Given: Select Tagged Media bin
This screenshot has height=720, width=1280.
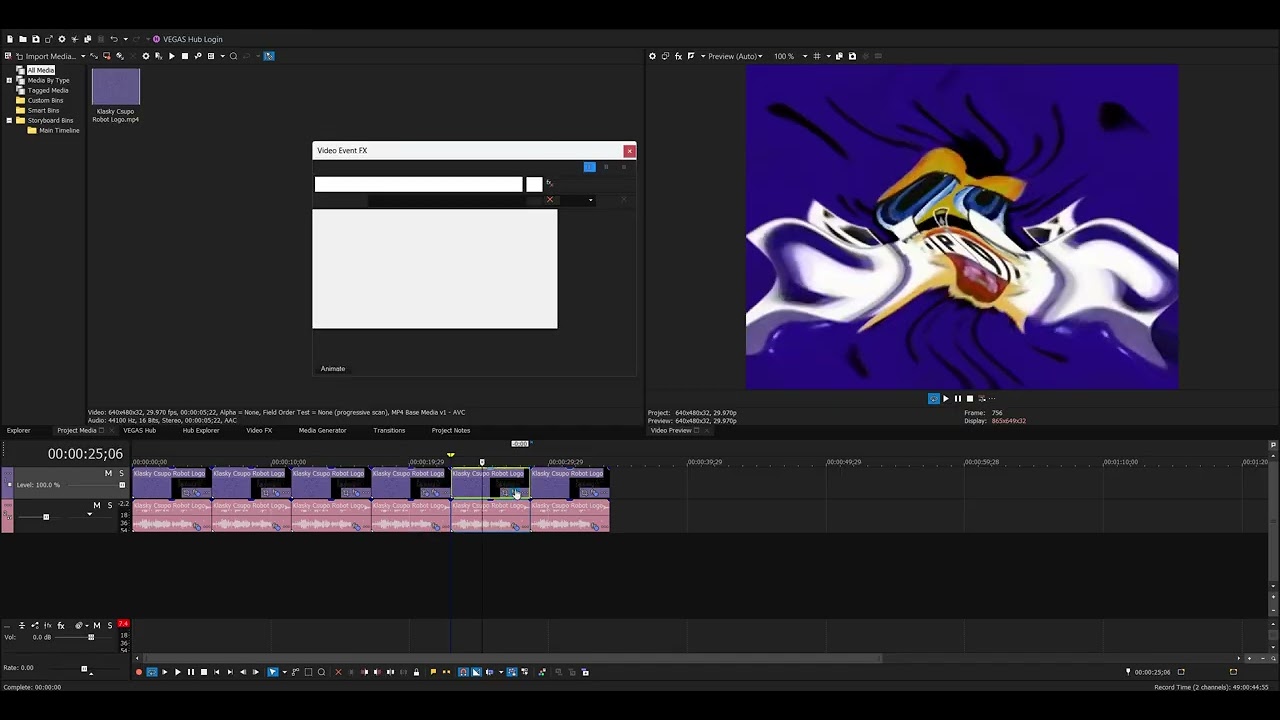Looking at the screenshot, I should point(48,90).
